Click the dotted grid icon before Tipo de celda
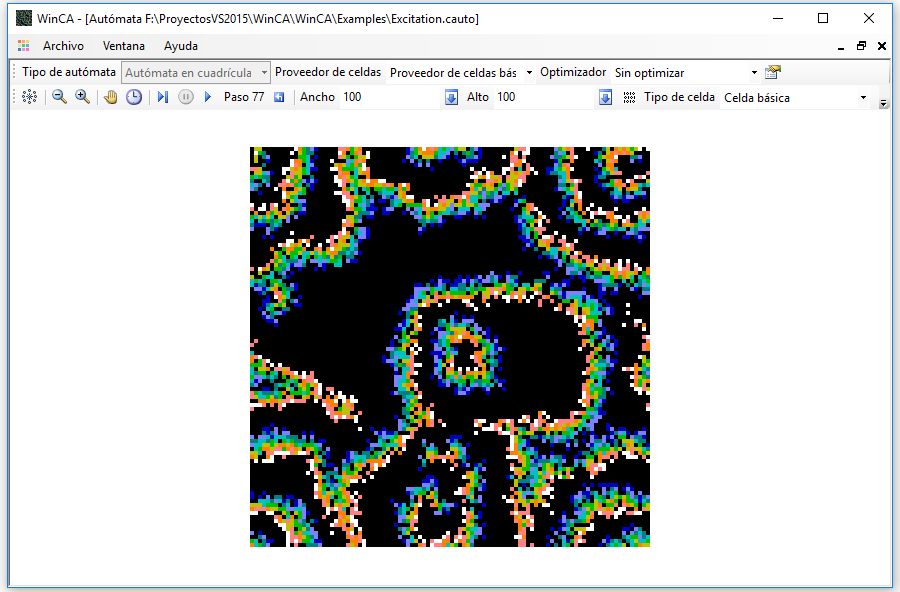 [x=630, y=97]
